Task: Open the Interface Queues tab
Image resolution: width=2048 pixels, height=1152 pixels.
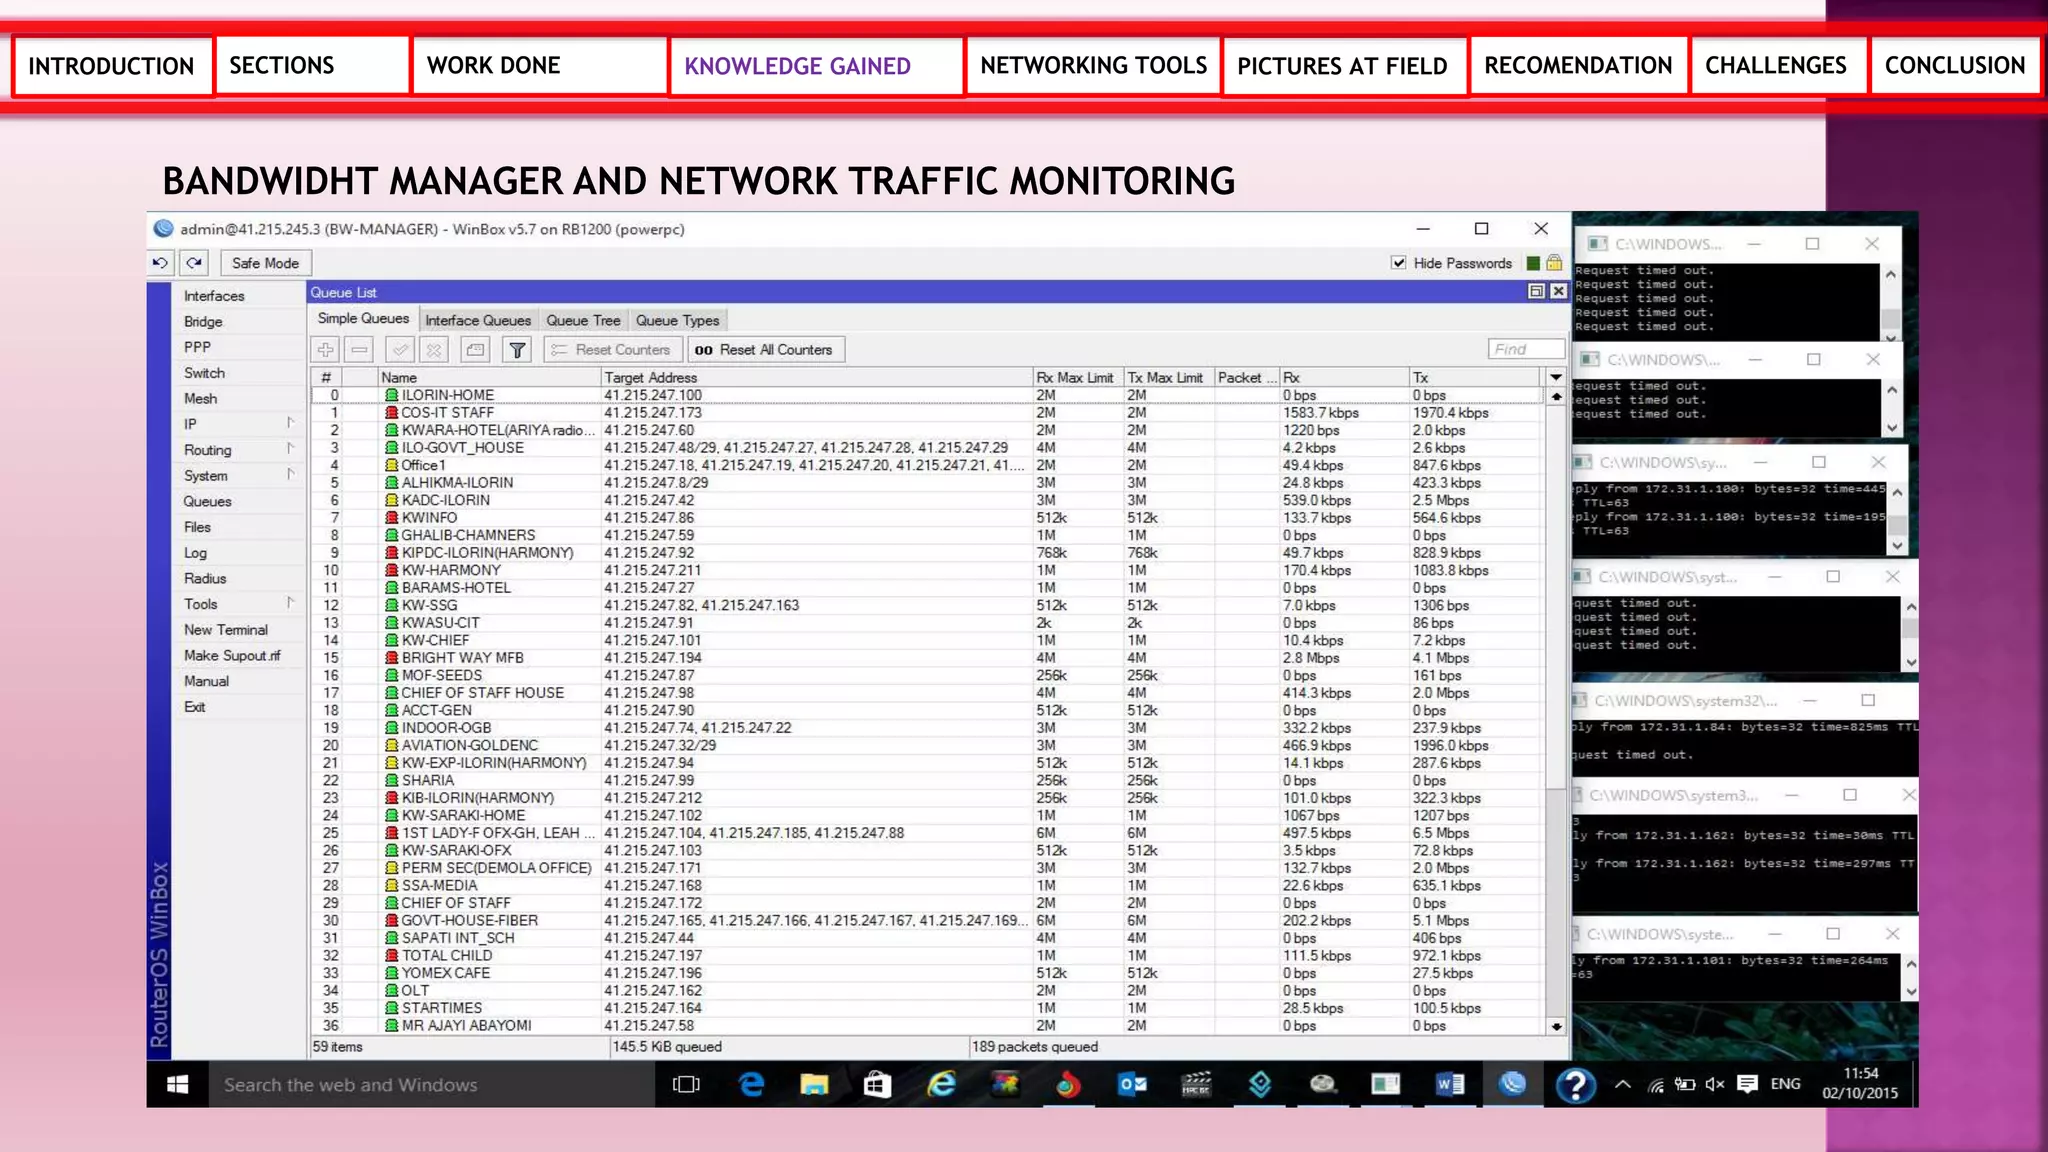Action: click(478, 320)
